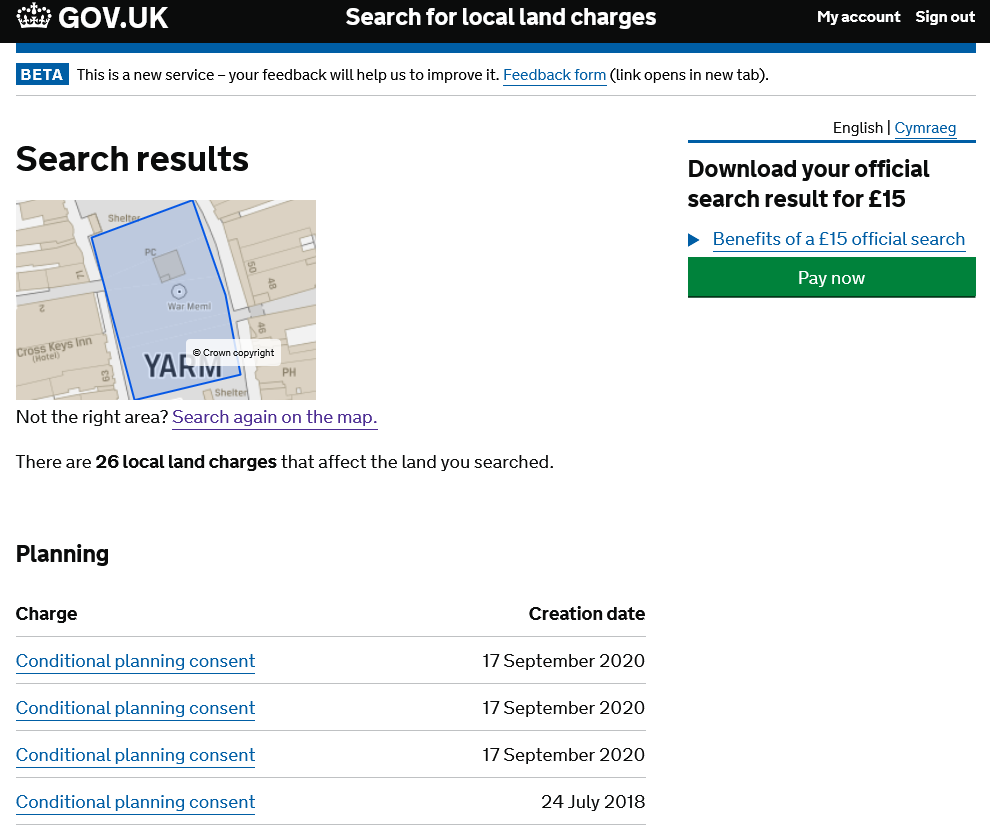Open the second 17 September 2020 planning consent

click(x=135, y=708)
